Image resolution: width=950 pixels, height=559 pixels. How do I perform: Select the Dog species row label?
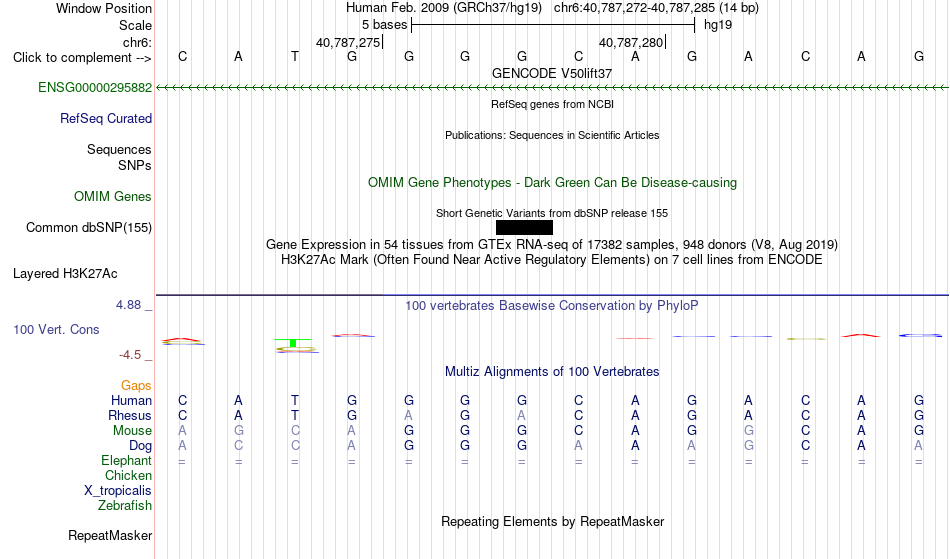coord(140,446)
